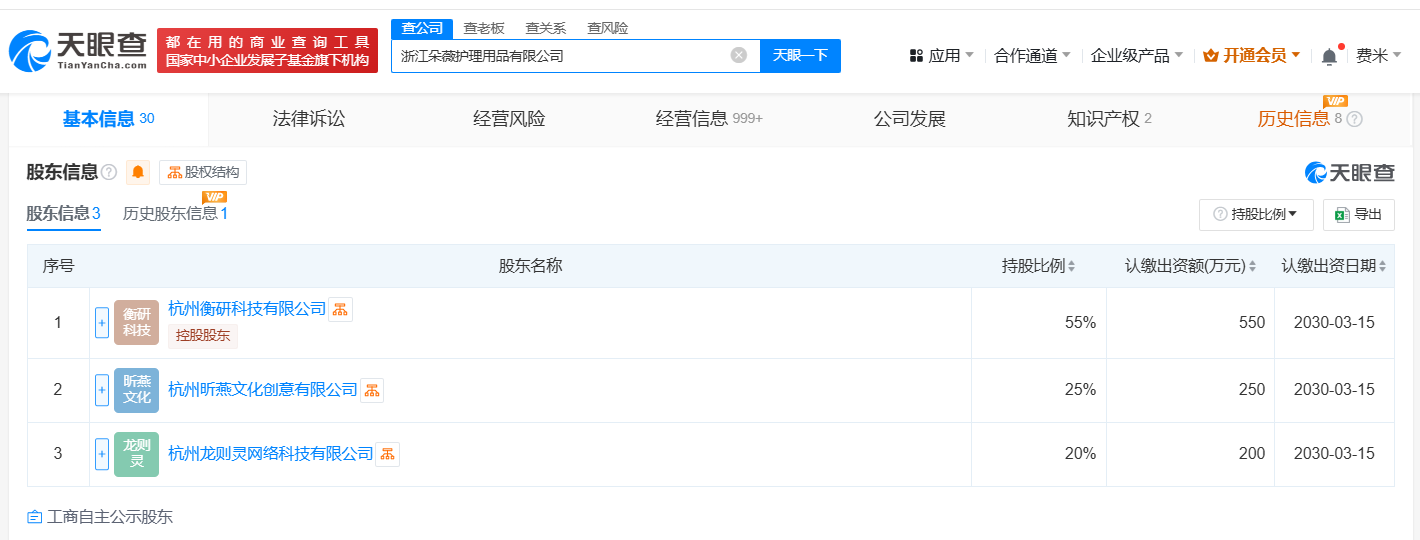
Task: Click the red banner advertisement in header
Action: (x=268, y=50)
